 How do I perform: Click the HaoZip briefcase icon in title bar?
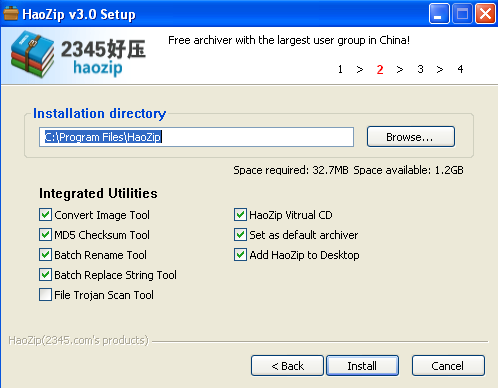pos(11,14)
